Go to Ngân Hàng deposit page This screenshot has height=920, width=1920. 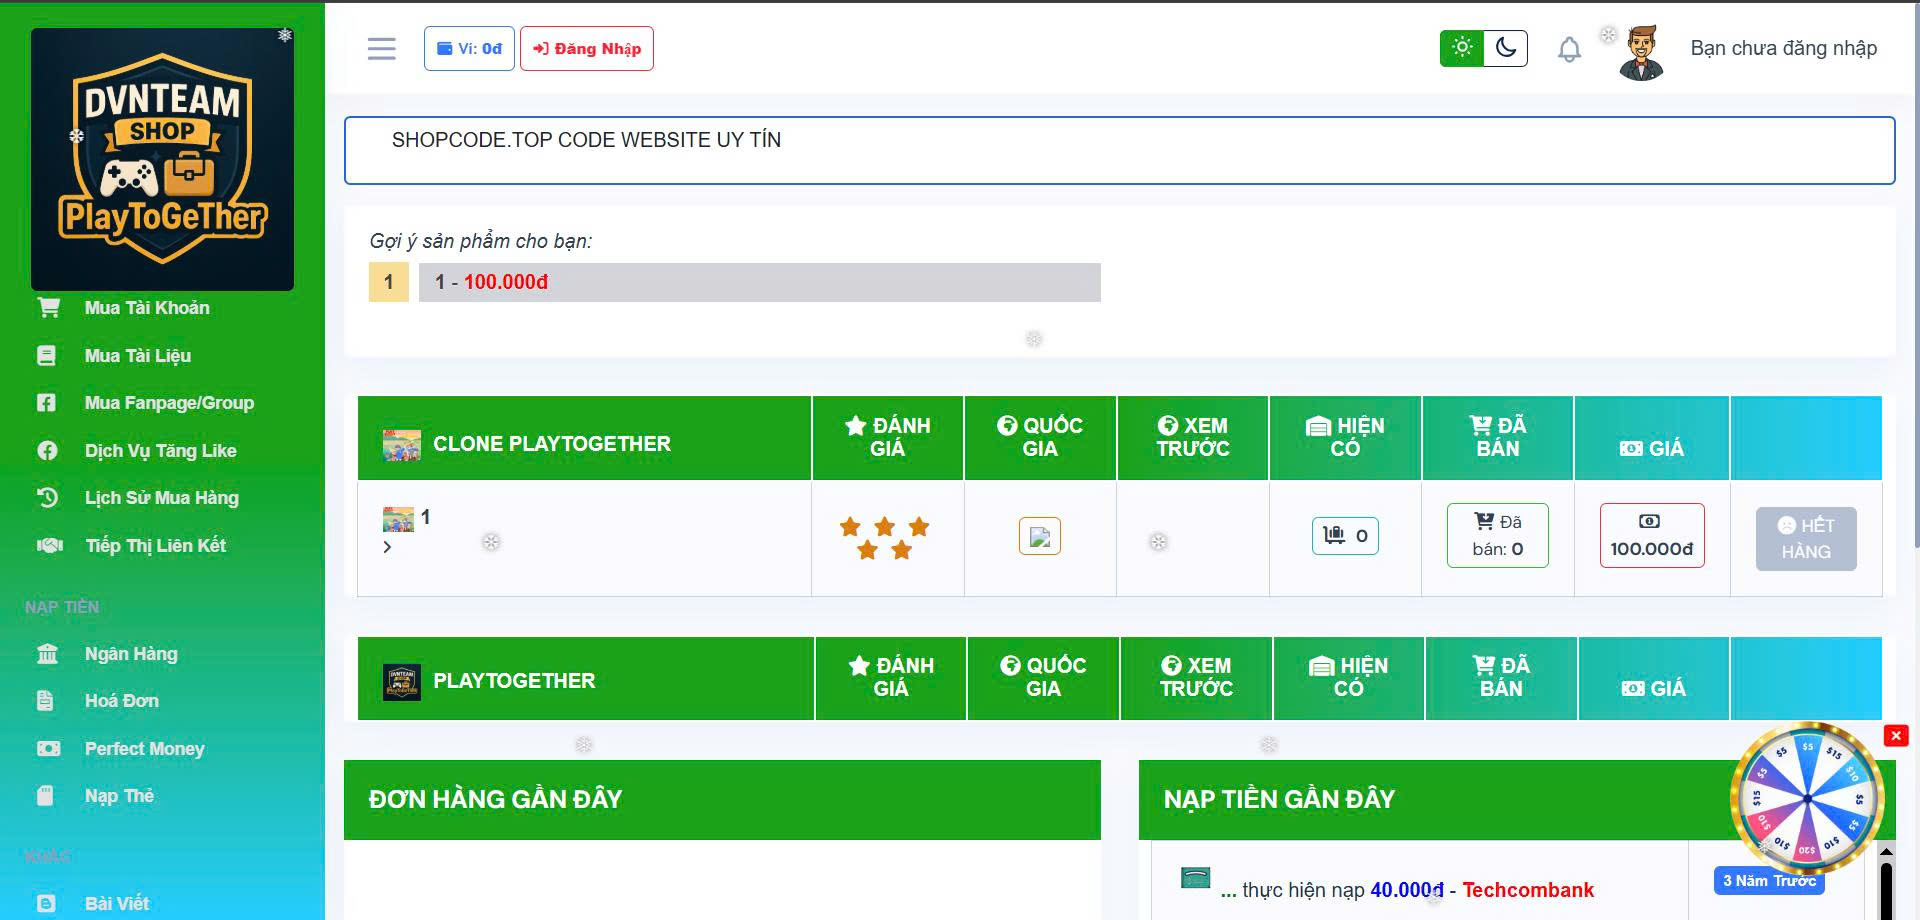(x=131, y=654)
